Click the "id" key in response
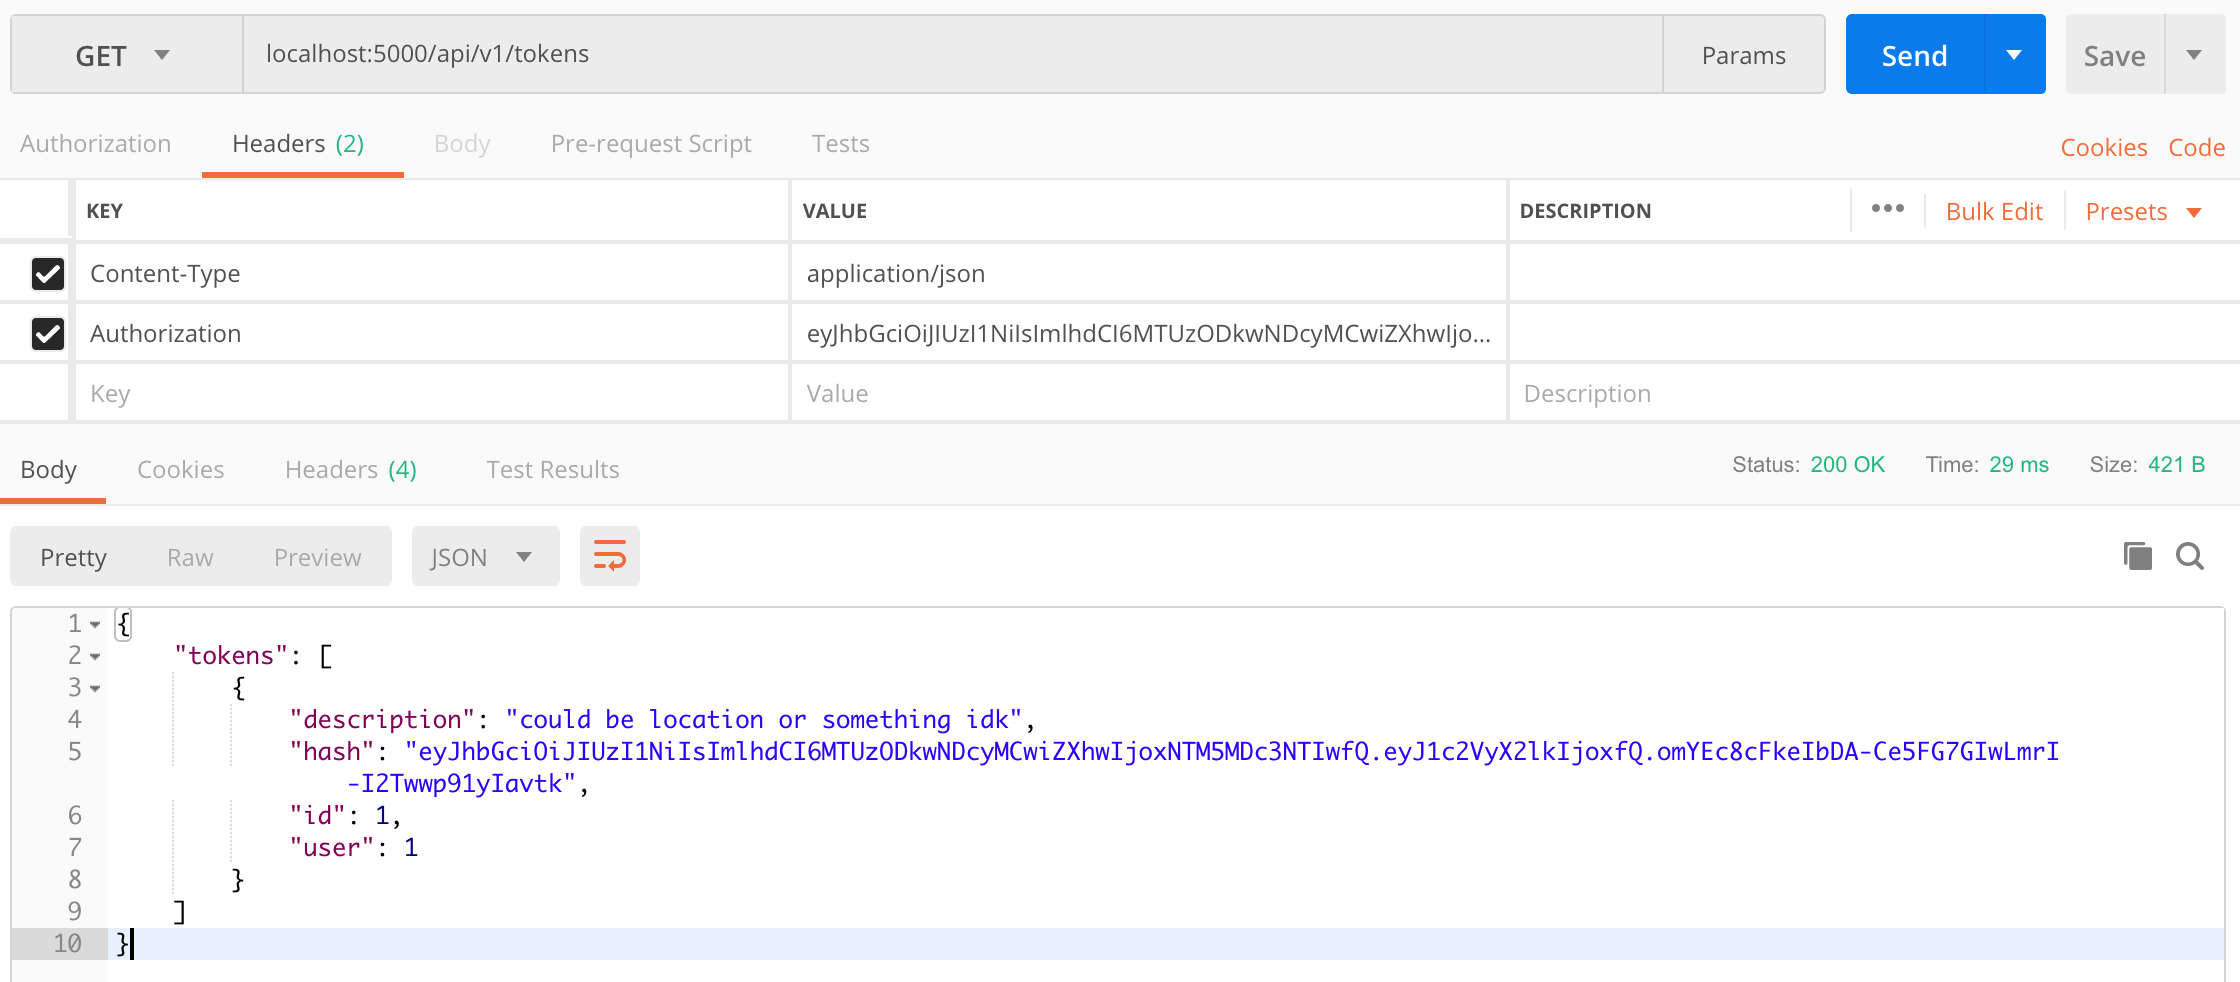Viewport: 2240px width, 982px height. click(317, 815)
